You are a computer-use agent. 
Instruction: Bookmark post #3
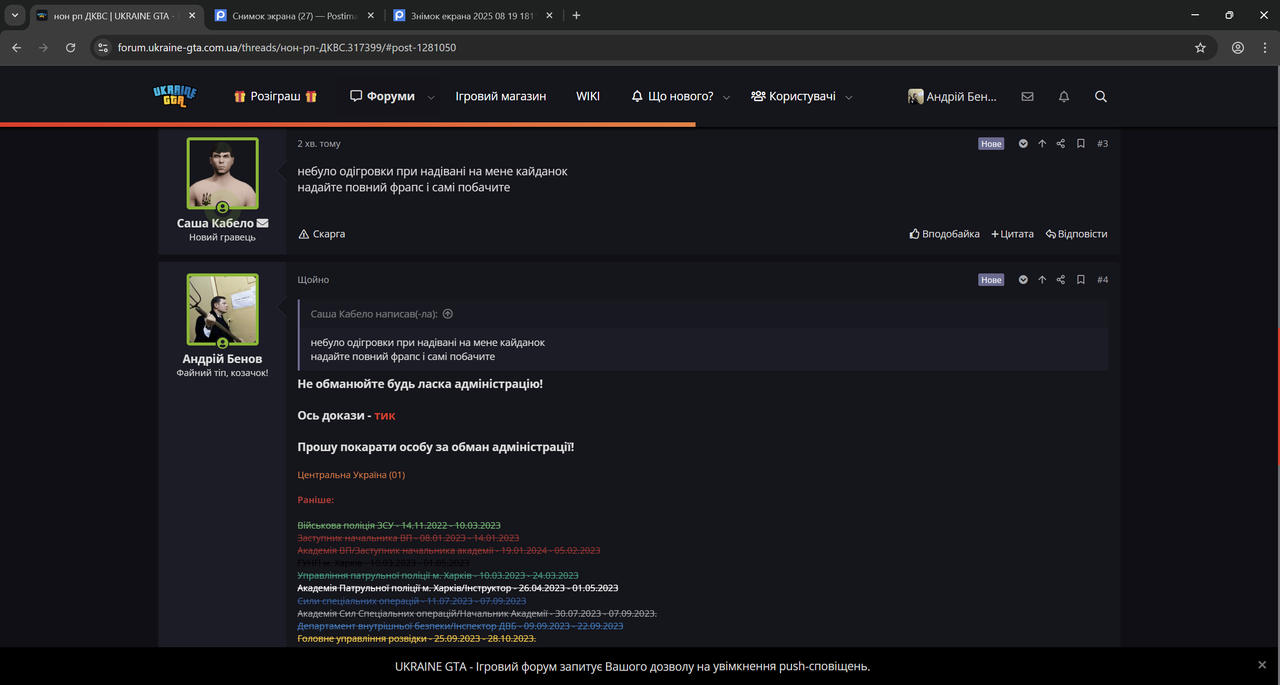[1081, 144]
